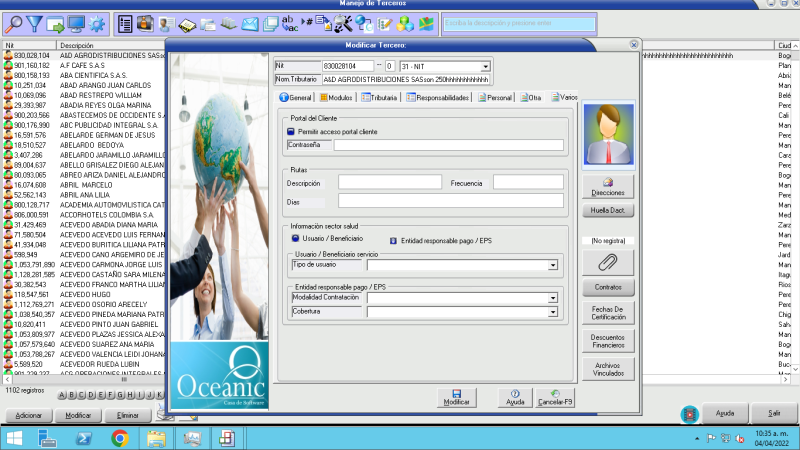This screenshot has height=450, width=800.
Task: Filter list by letter A button
Action: coord(62,395)
